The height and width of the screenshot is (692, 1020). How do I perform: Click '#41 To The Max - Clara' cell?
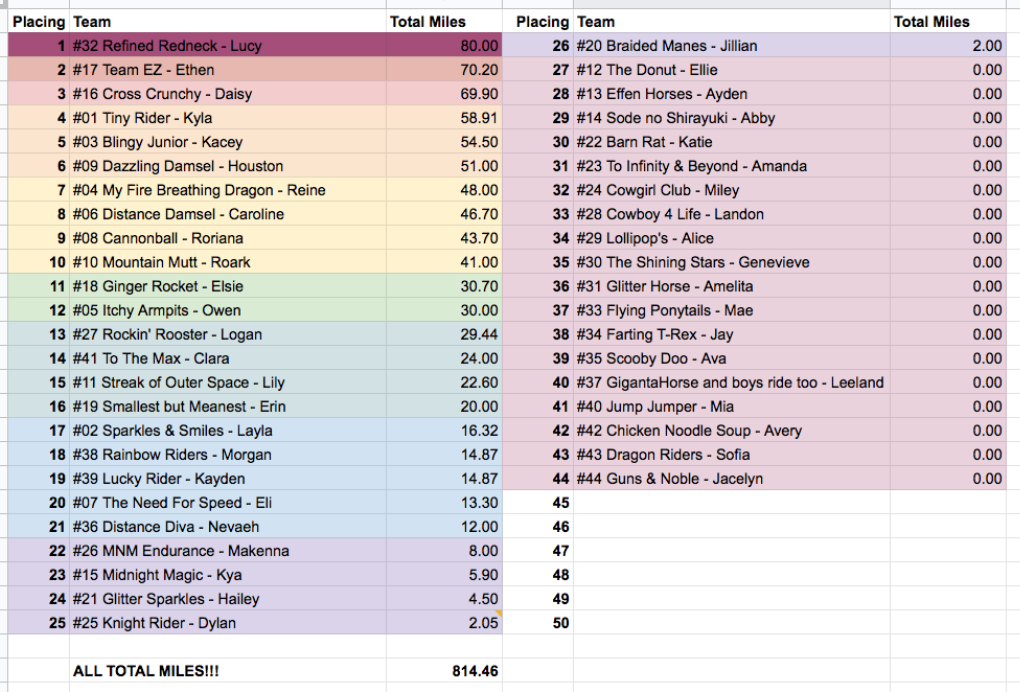click(x=228, y=358)
